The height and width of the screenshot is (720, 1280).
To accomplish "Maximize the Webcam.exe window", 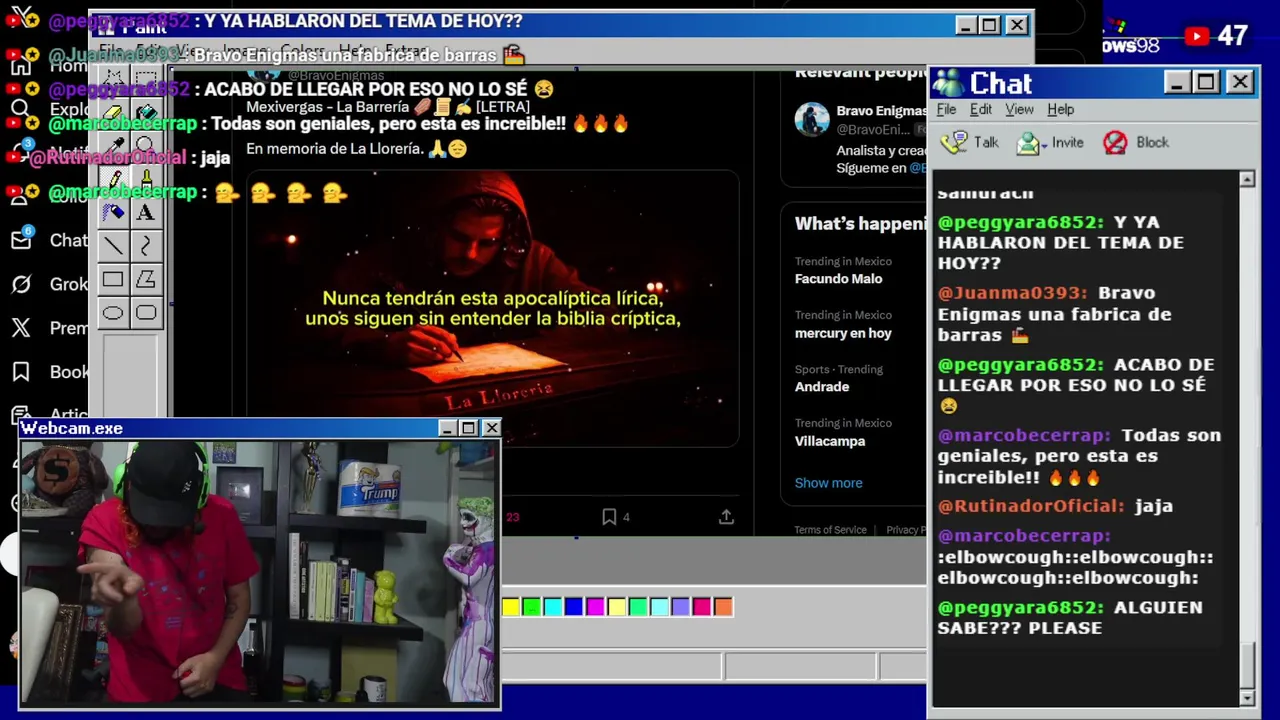I will coord(469,428).
